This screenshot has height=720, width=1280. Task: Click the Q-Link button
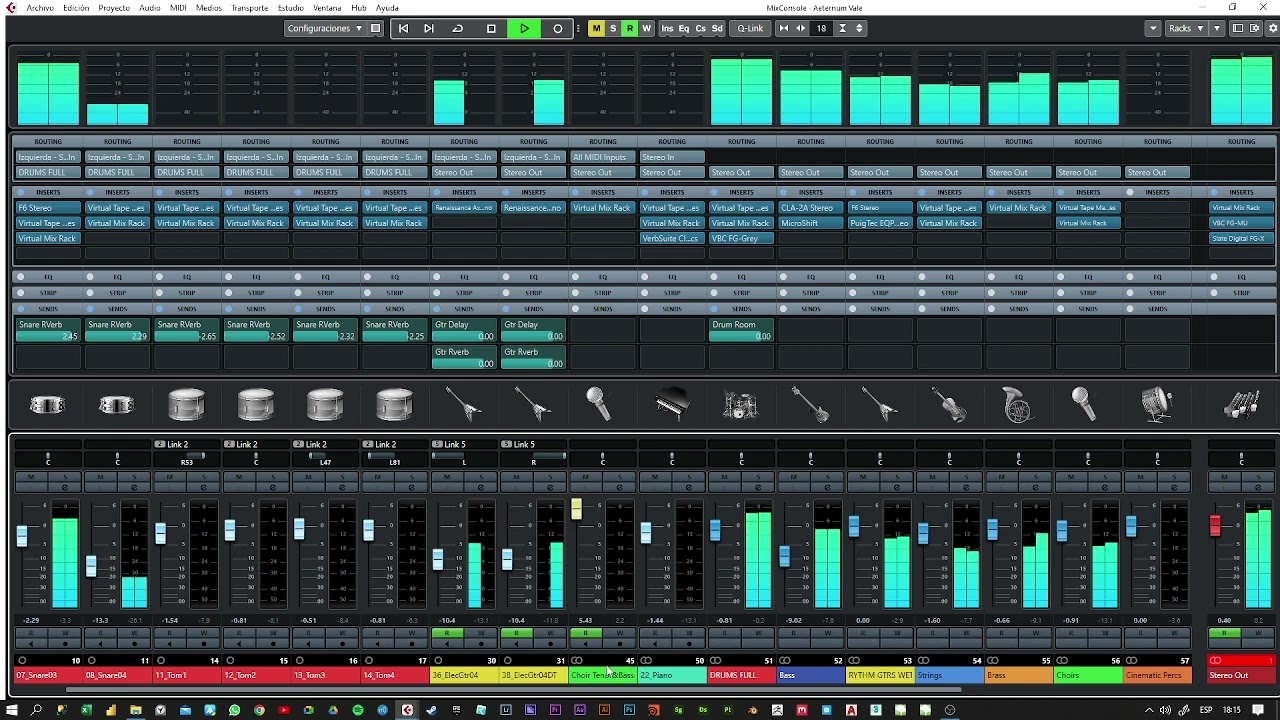(x=750, y=28)
